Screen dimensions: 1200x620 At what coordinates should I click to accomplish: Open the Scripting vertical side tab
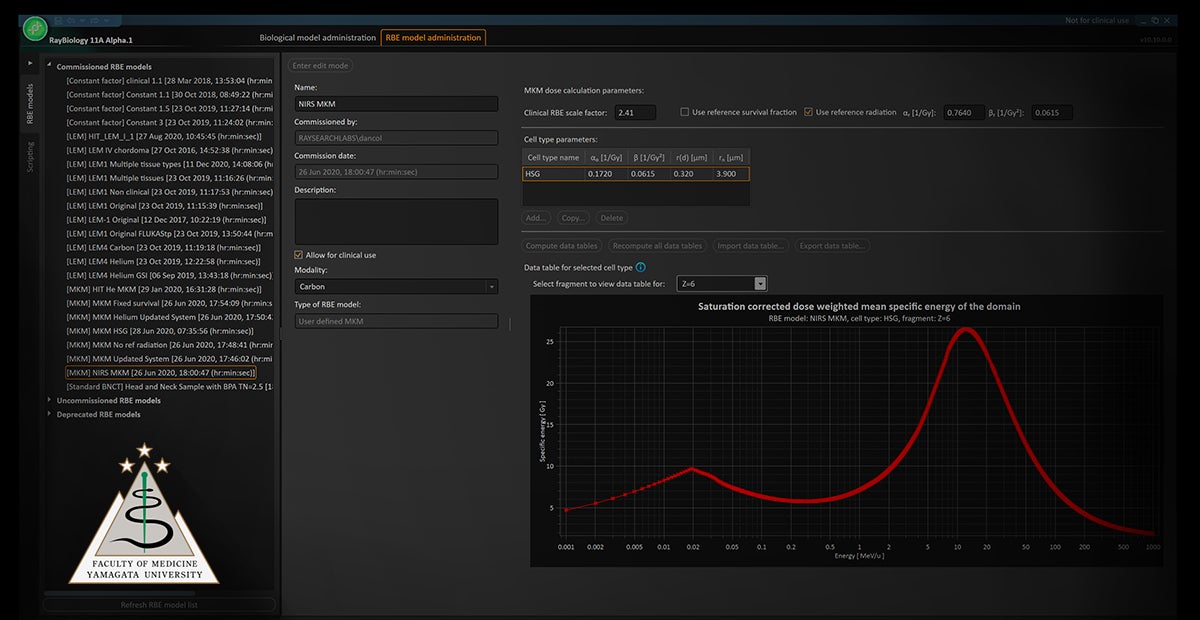pos(29,155)
